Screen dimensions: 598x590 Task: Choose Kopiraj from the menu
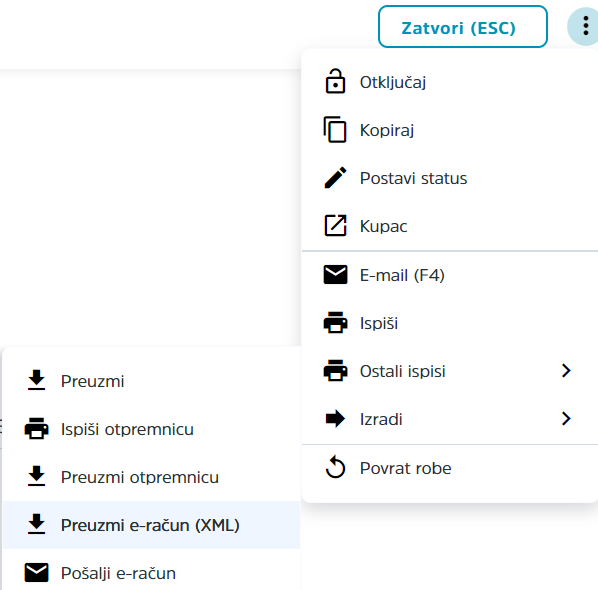(449, 130)
